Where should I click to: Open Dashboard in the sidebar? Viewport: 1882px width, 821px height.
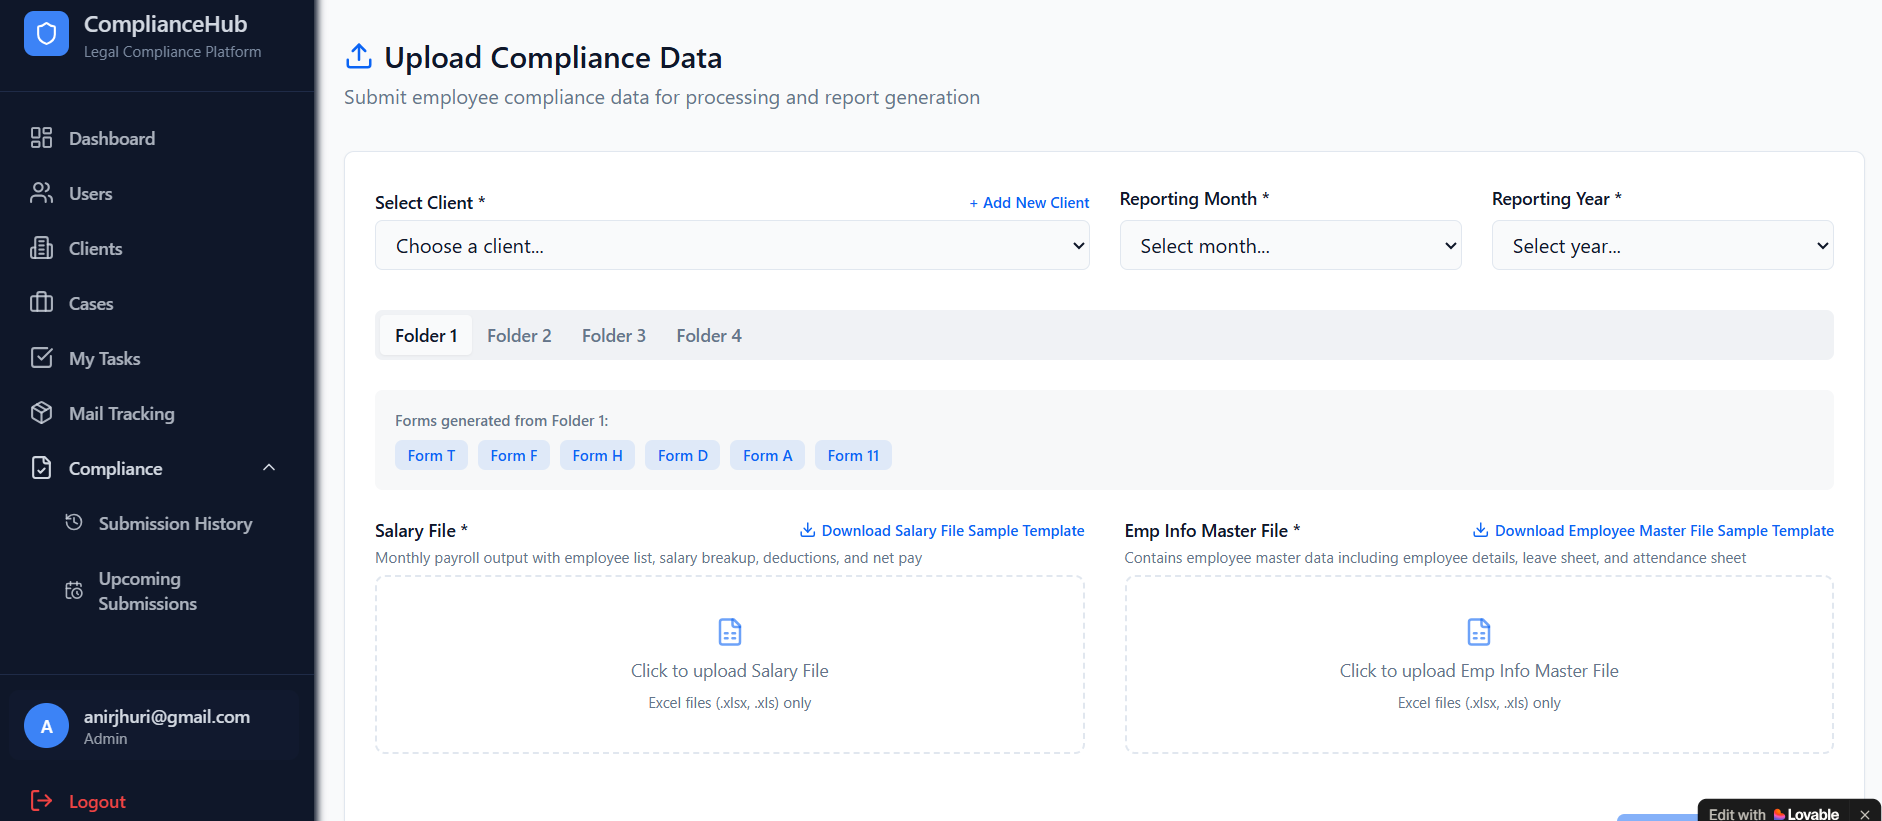[157, 138]
